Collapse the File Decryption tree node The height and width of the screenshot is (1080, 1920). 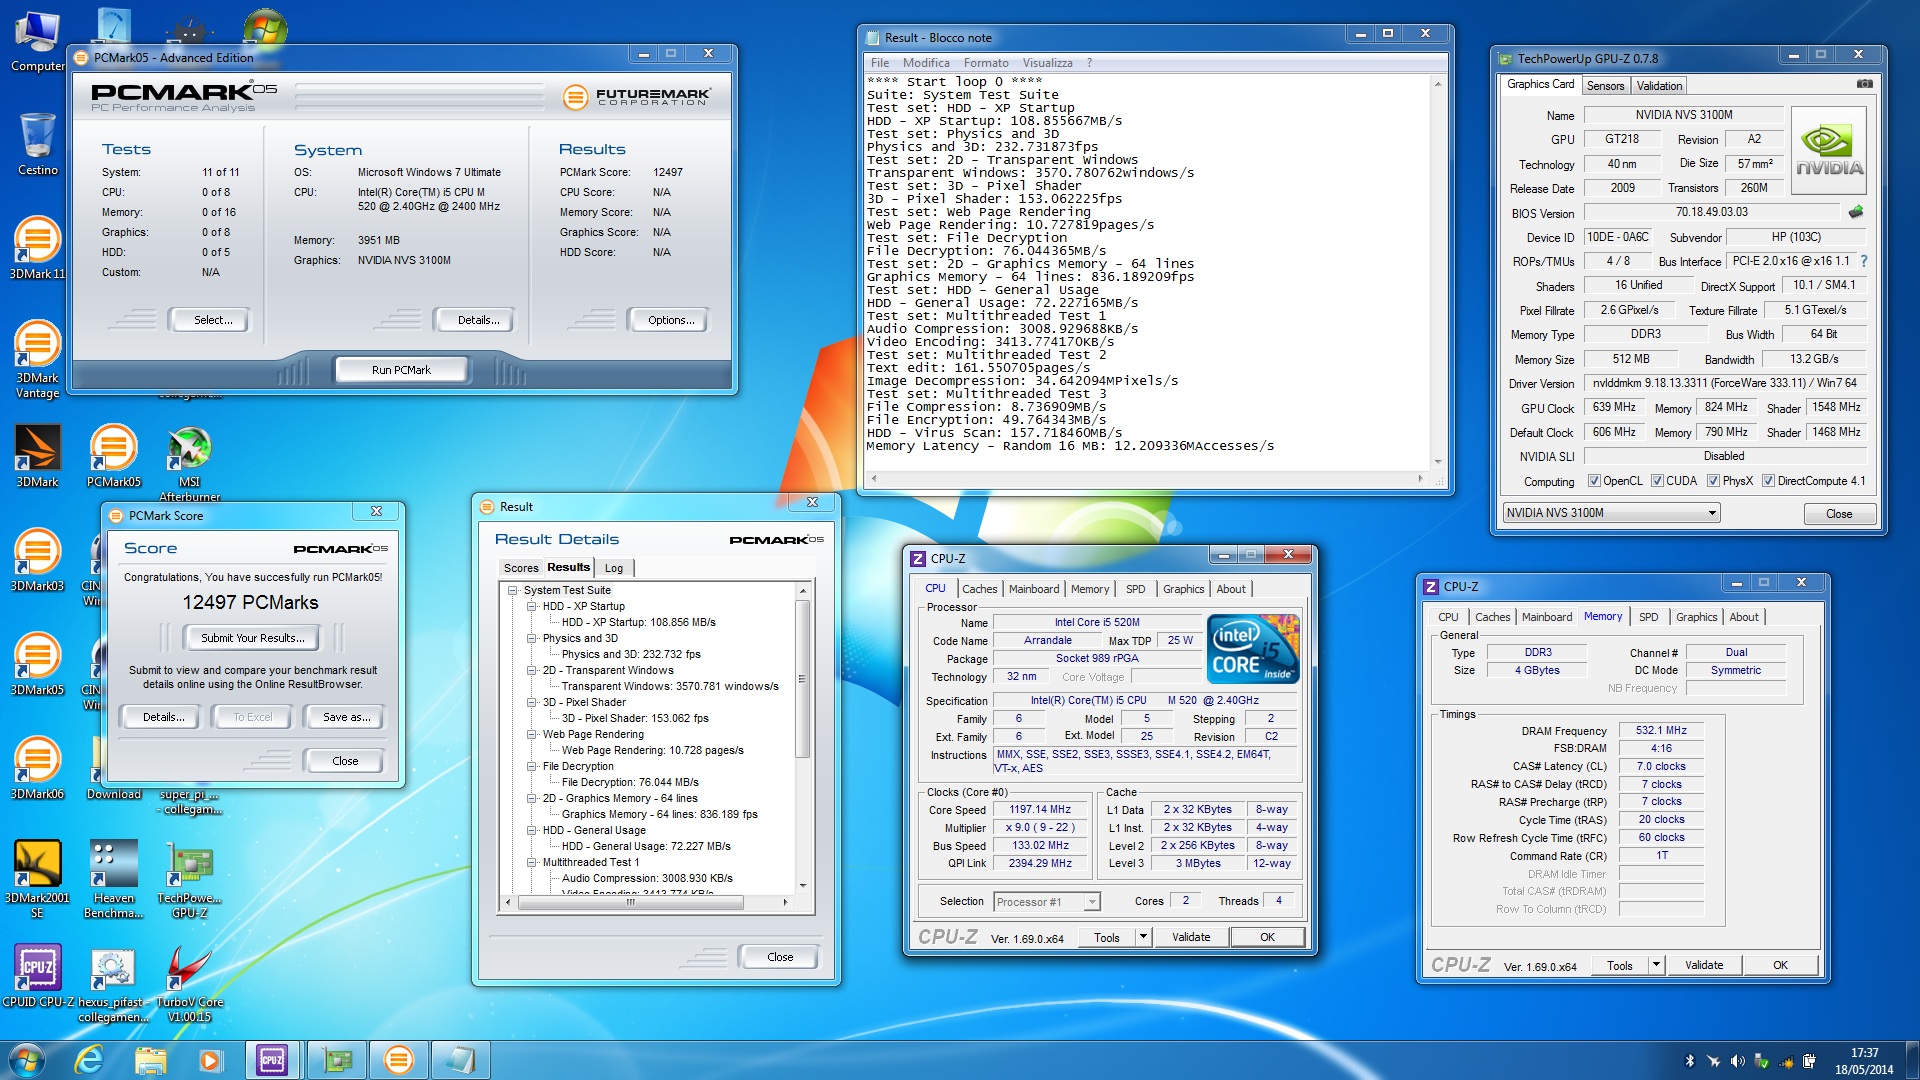point(532,766)
